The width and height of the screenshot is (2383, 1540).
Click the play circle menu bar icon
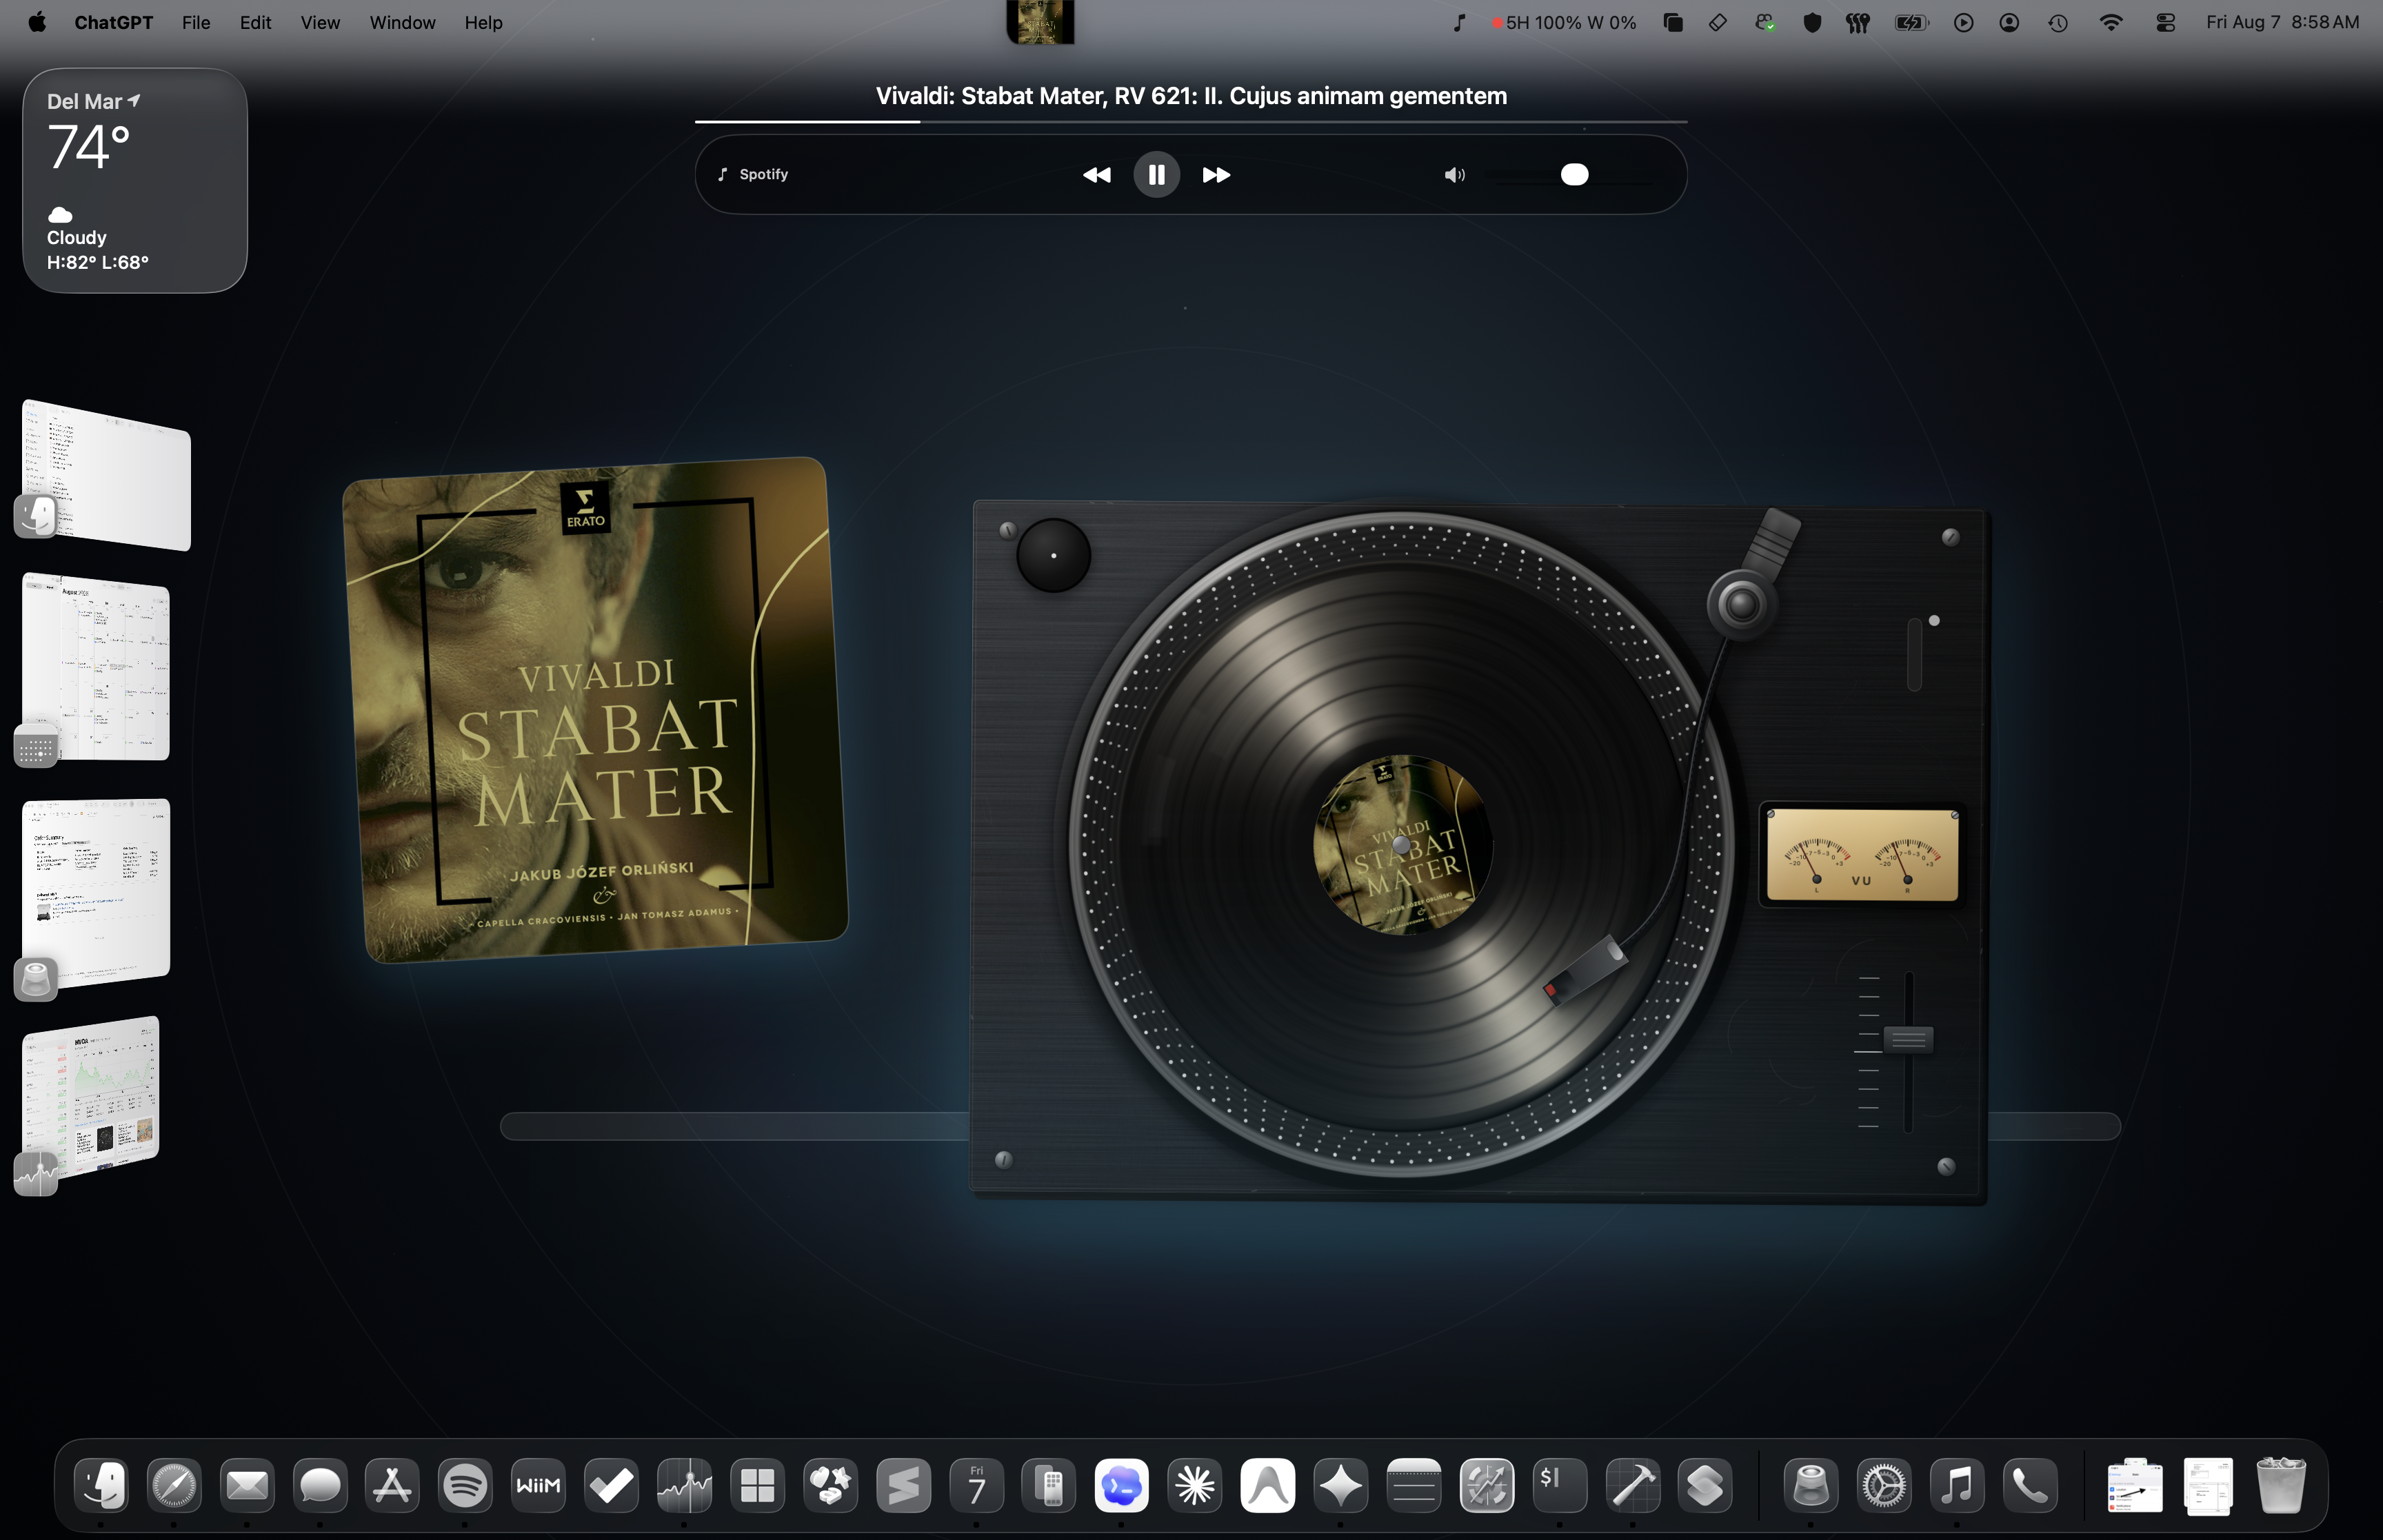click(x=1964, y=22)
